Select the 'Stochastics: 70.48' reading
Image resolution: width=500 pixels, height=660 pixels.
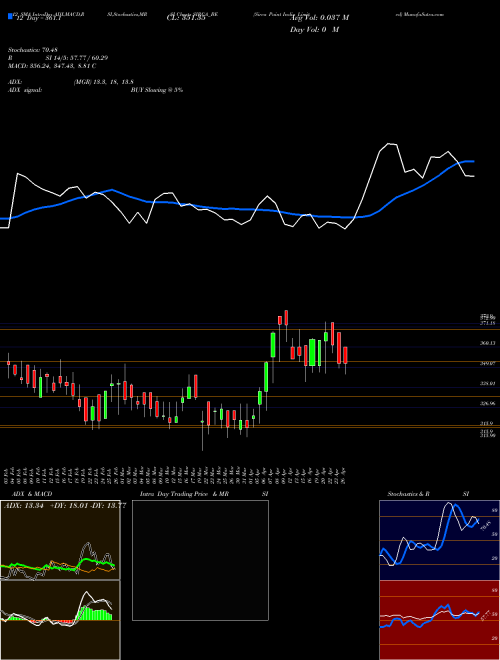[32, 50]
